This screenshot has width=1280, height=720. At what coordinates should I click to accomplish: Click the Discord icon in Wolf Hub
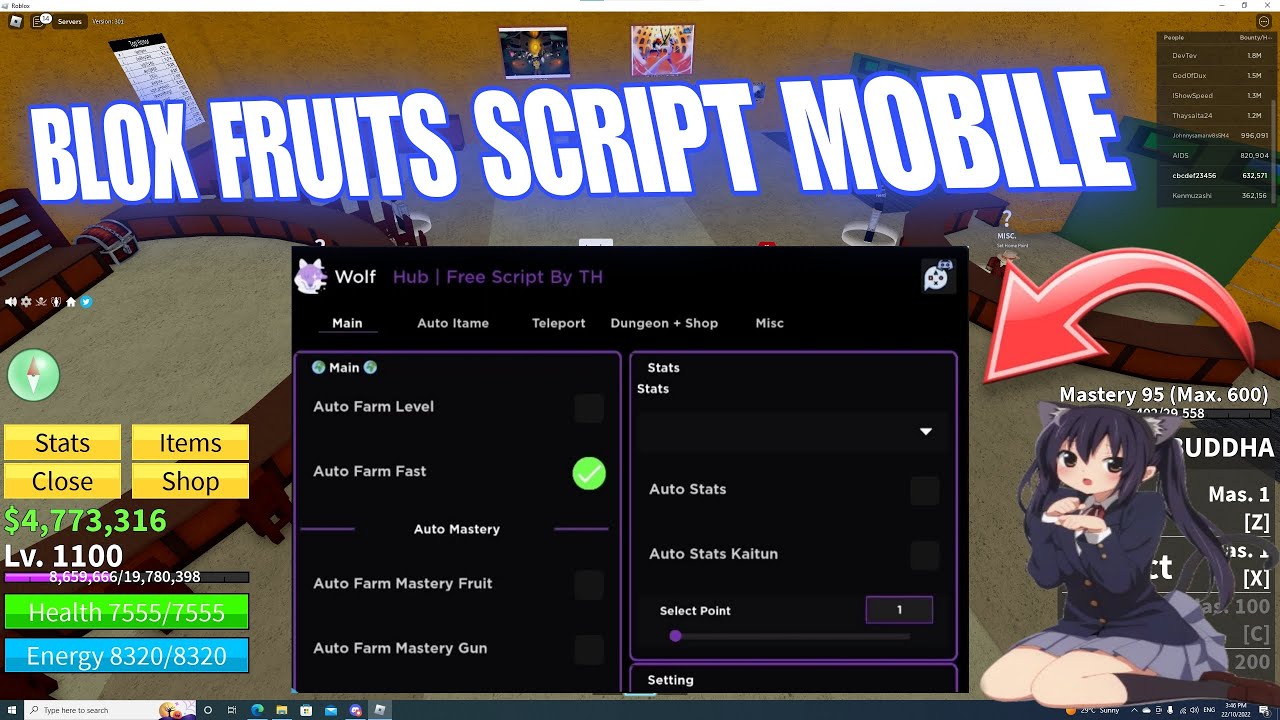[937, 277]
